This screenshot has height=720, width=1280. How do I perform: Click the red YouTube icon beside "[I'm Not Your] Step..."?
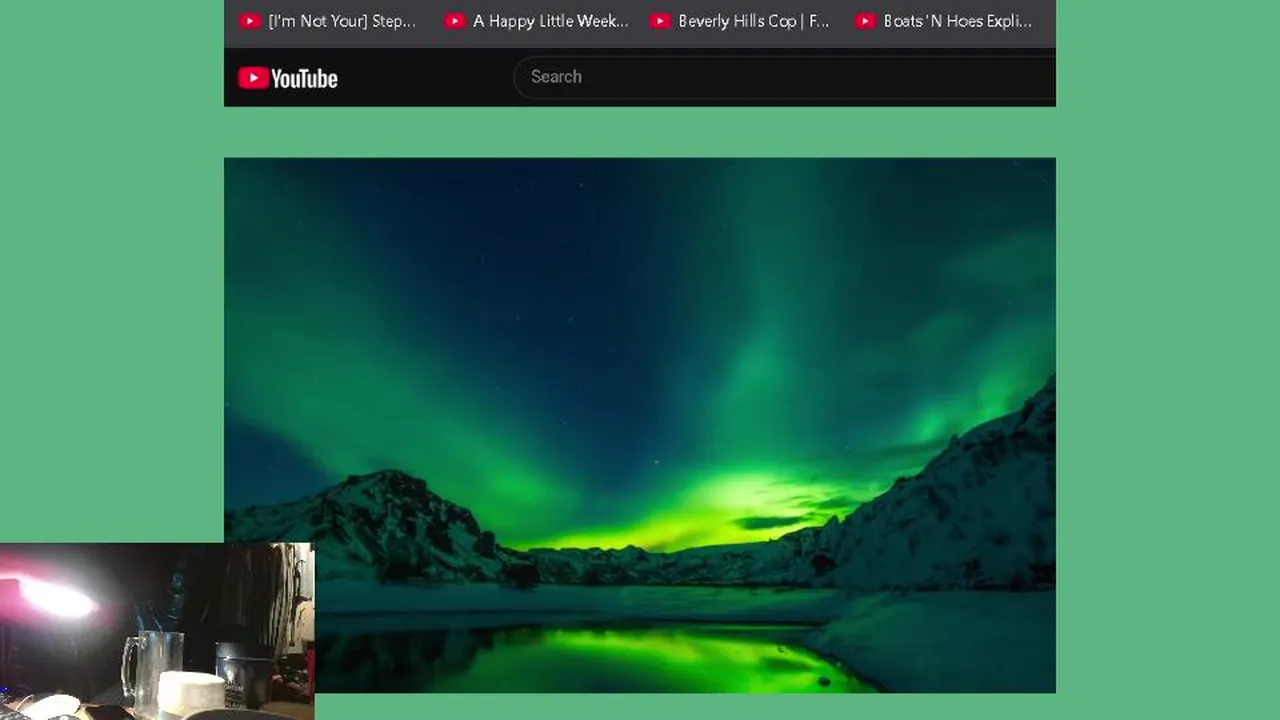tap(250, 21)
